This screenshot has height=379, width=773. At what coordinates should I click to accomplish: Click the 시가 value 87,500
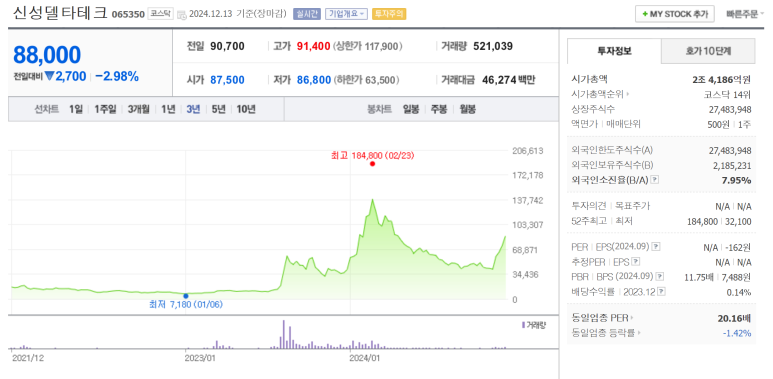point(227,80)
